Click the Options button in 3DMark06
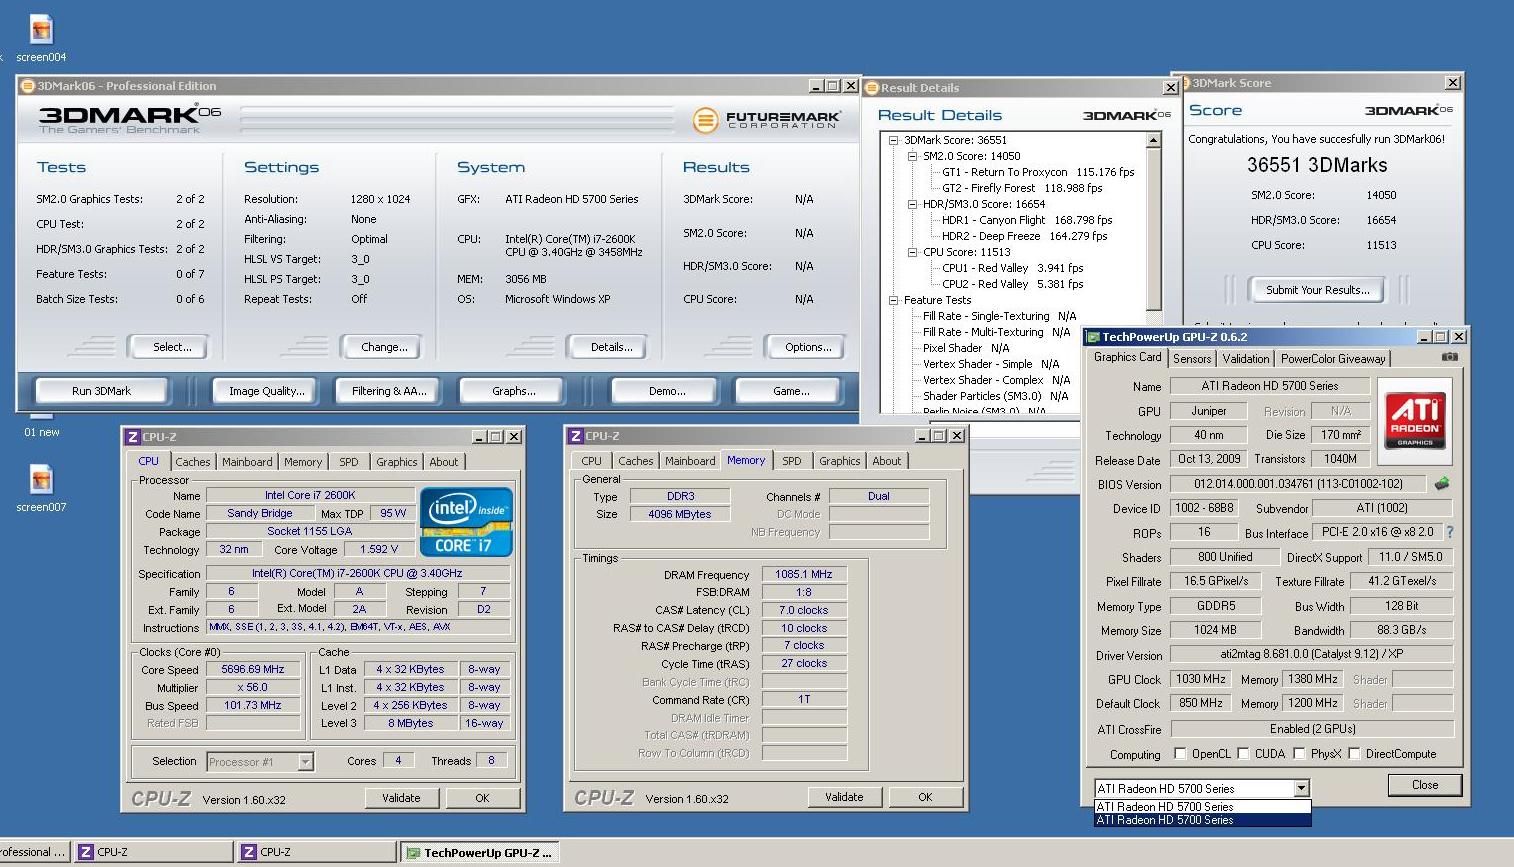Screen dimensions: 1514x867 808,347
